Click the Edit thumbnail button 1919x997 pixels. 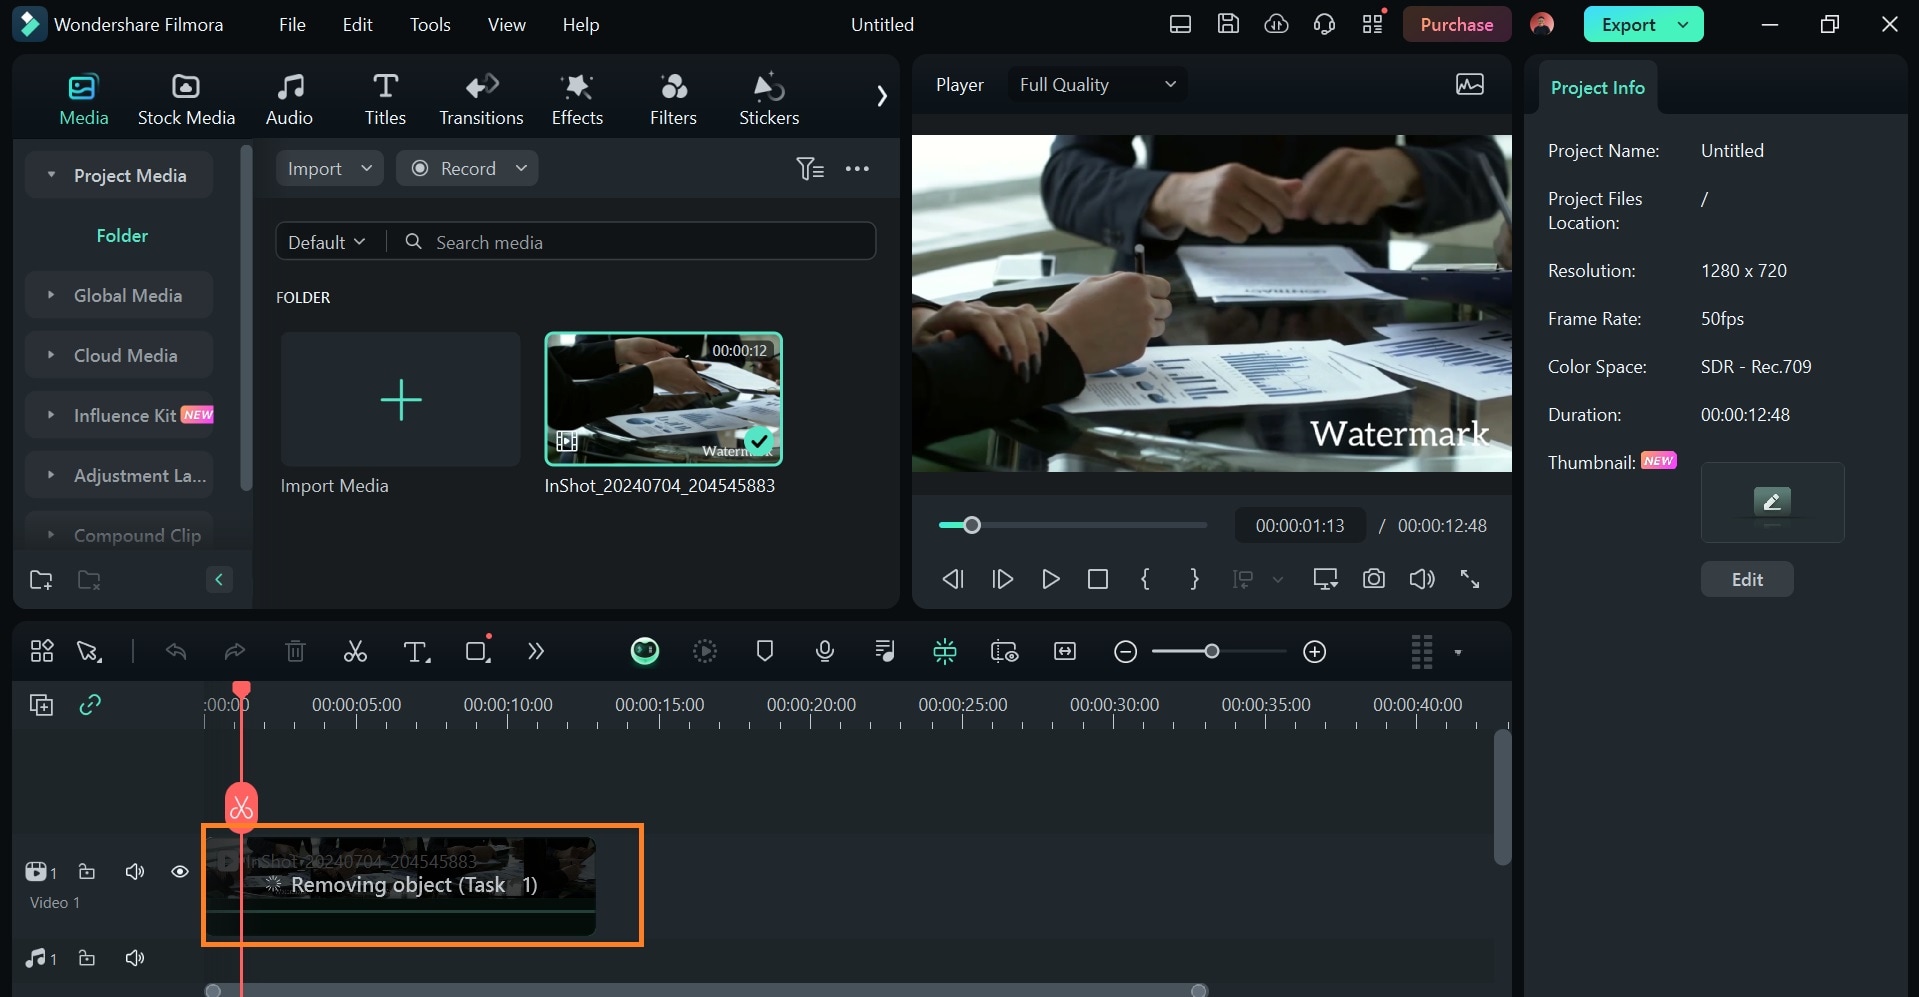tap(1747, 580)
